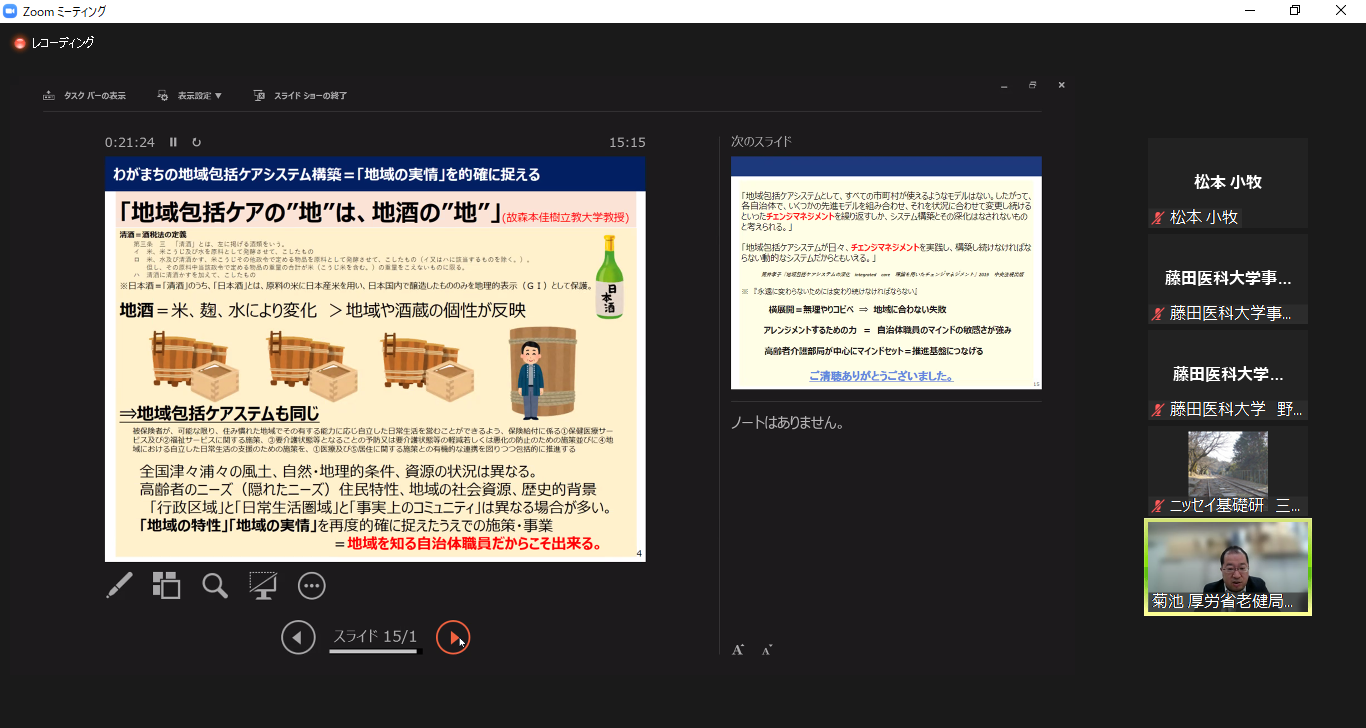Open the see all slides grid view
1366x728 pixels.
tap(166, 585)
